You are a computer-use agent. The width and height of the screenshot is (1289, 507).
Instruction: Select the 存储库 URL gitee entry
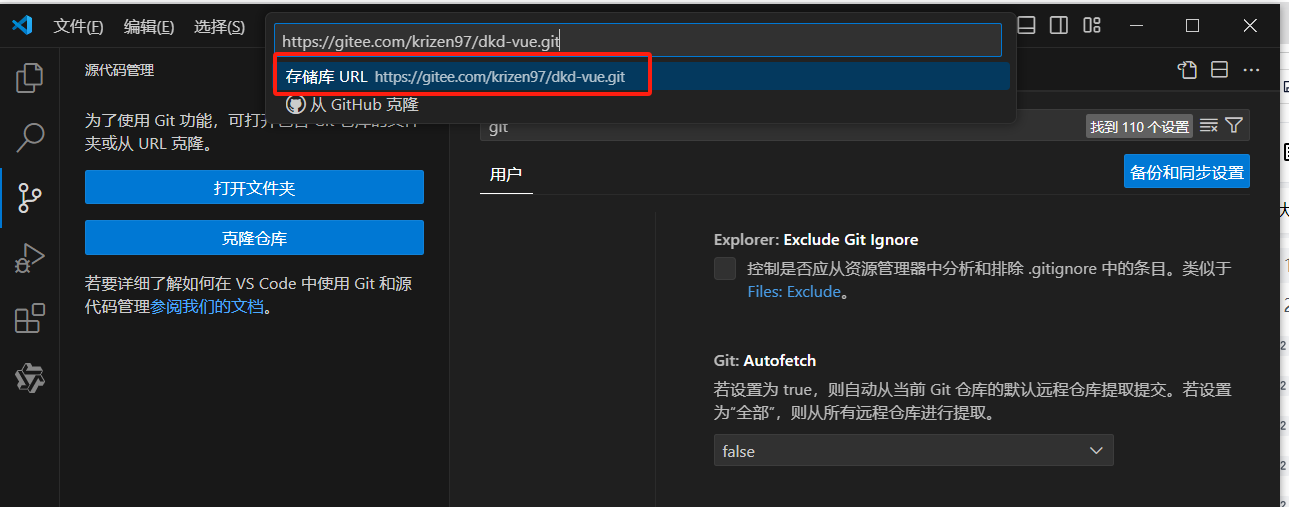642,76
